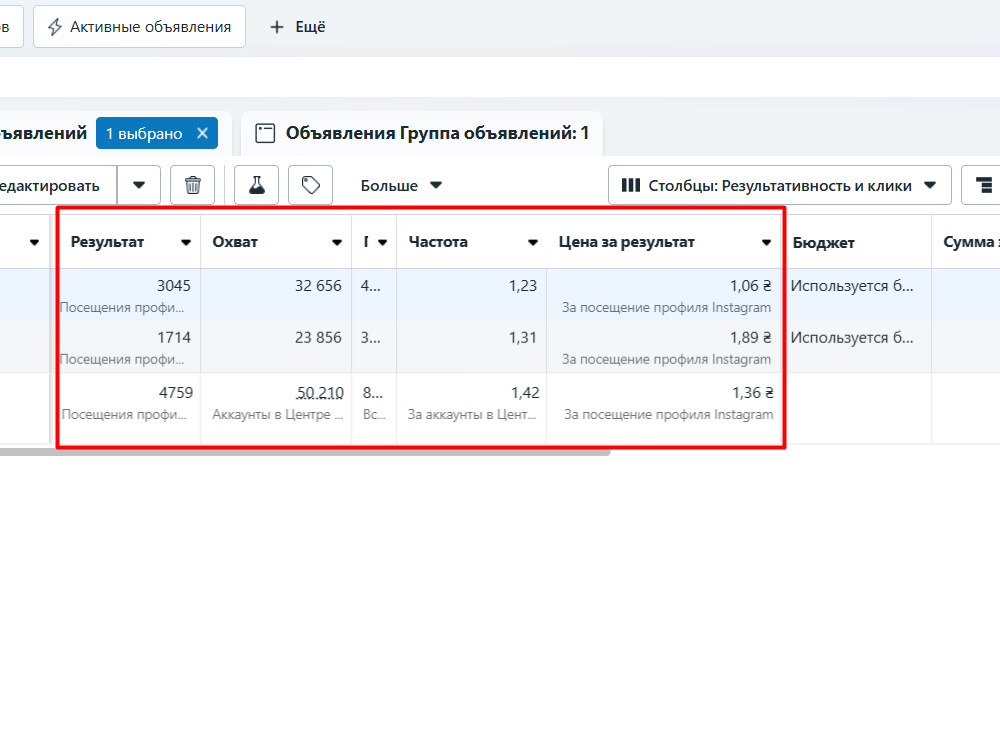Click the horizontal scrollbar under the table

(x=305, y=452)
